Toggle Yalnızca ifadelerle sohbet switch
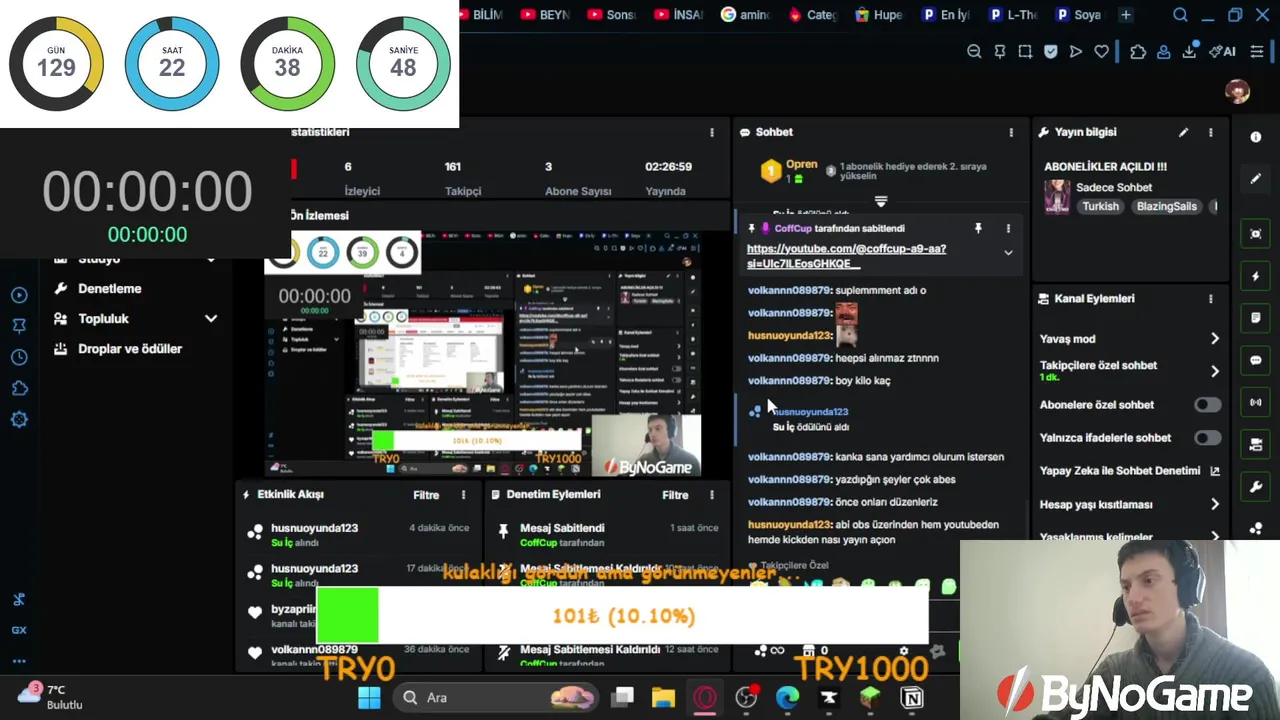Viewport: 1280px width, 720px height. [1207, 438]
